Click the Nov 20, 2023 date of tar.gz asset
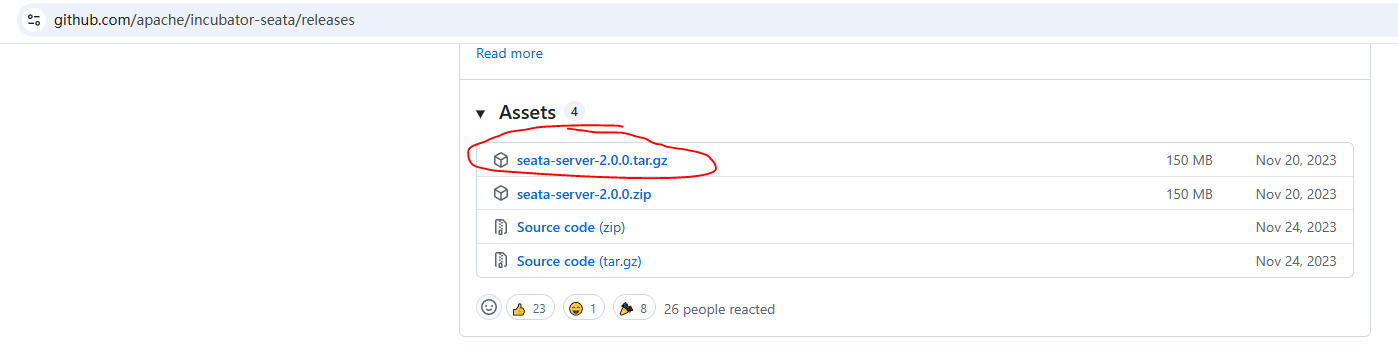This screenshot has width=1398, height=361. pos(1296,160)
